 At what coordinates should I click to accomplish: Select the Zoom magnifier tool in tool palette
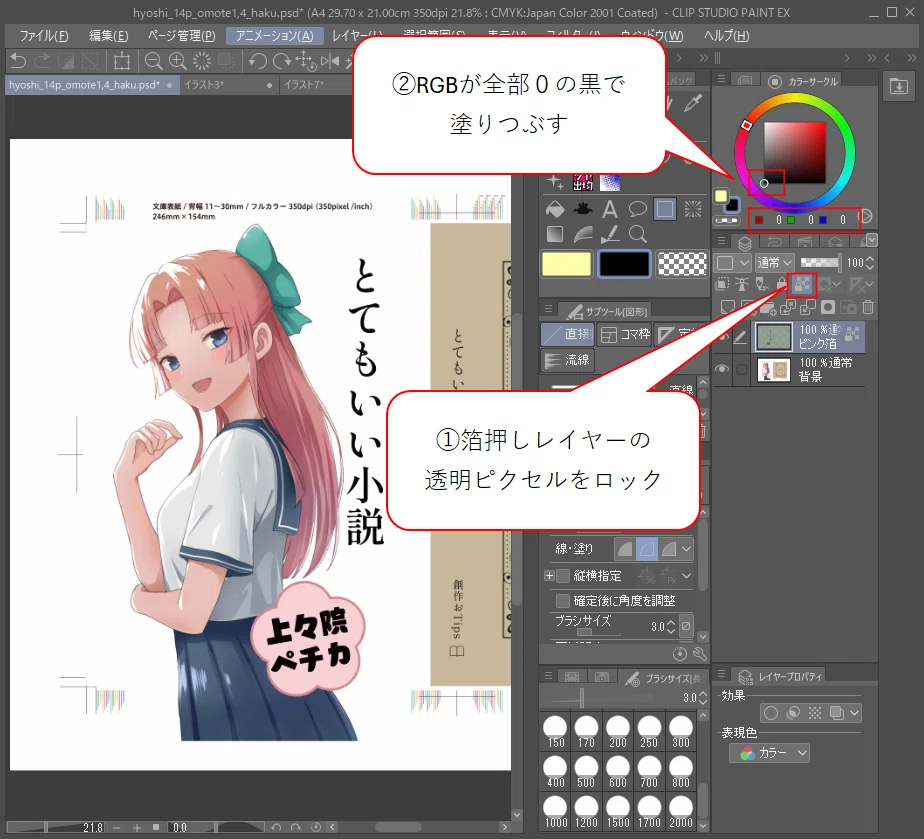[638, 234]
